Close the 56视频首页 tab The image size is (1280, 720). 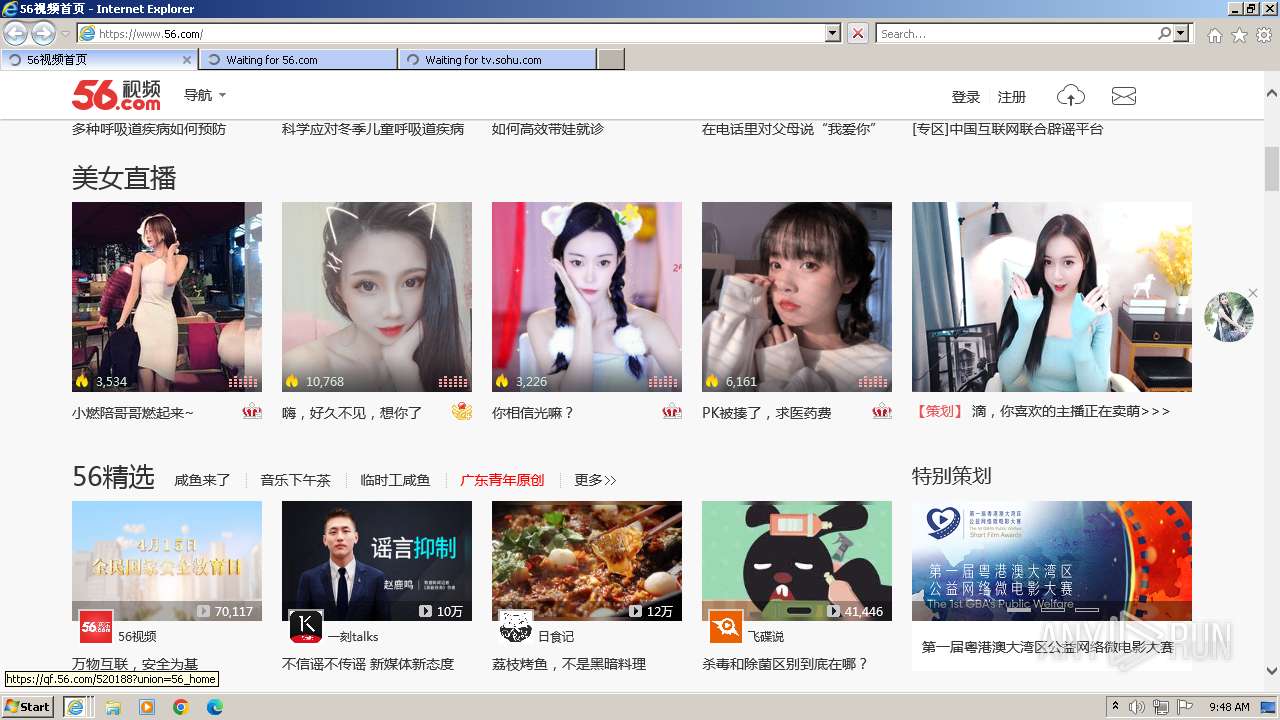pyautogui.click(x=186, y=60)
